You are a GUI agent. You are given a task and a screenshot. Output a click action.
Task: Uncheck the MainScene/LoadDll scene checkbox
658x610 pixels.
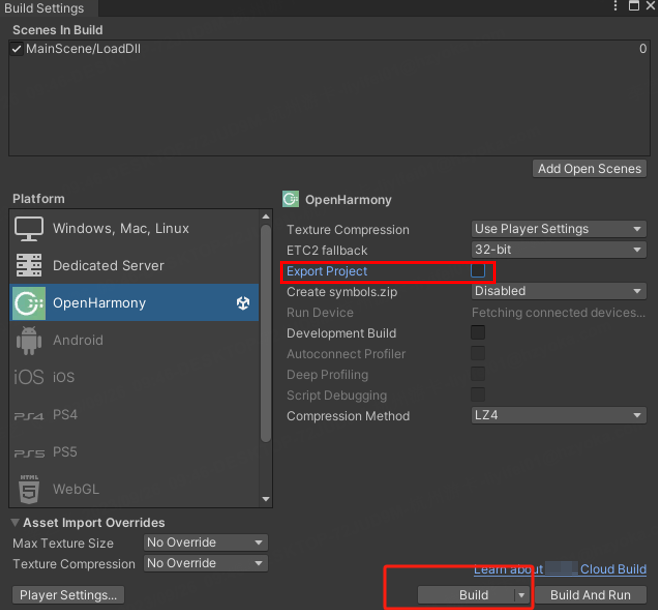pyautogui.click(x=16, y=48)
